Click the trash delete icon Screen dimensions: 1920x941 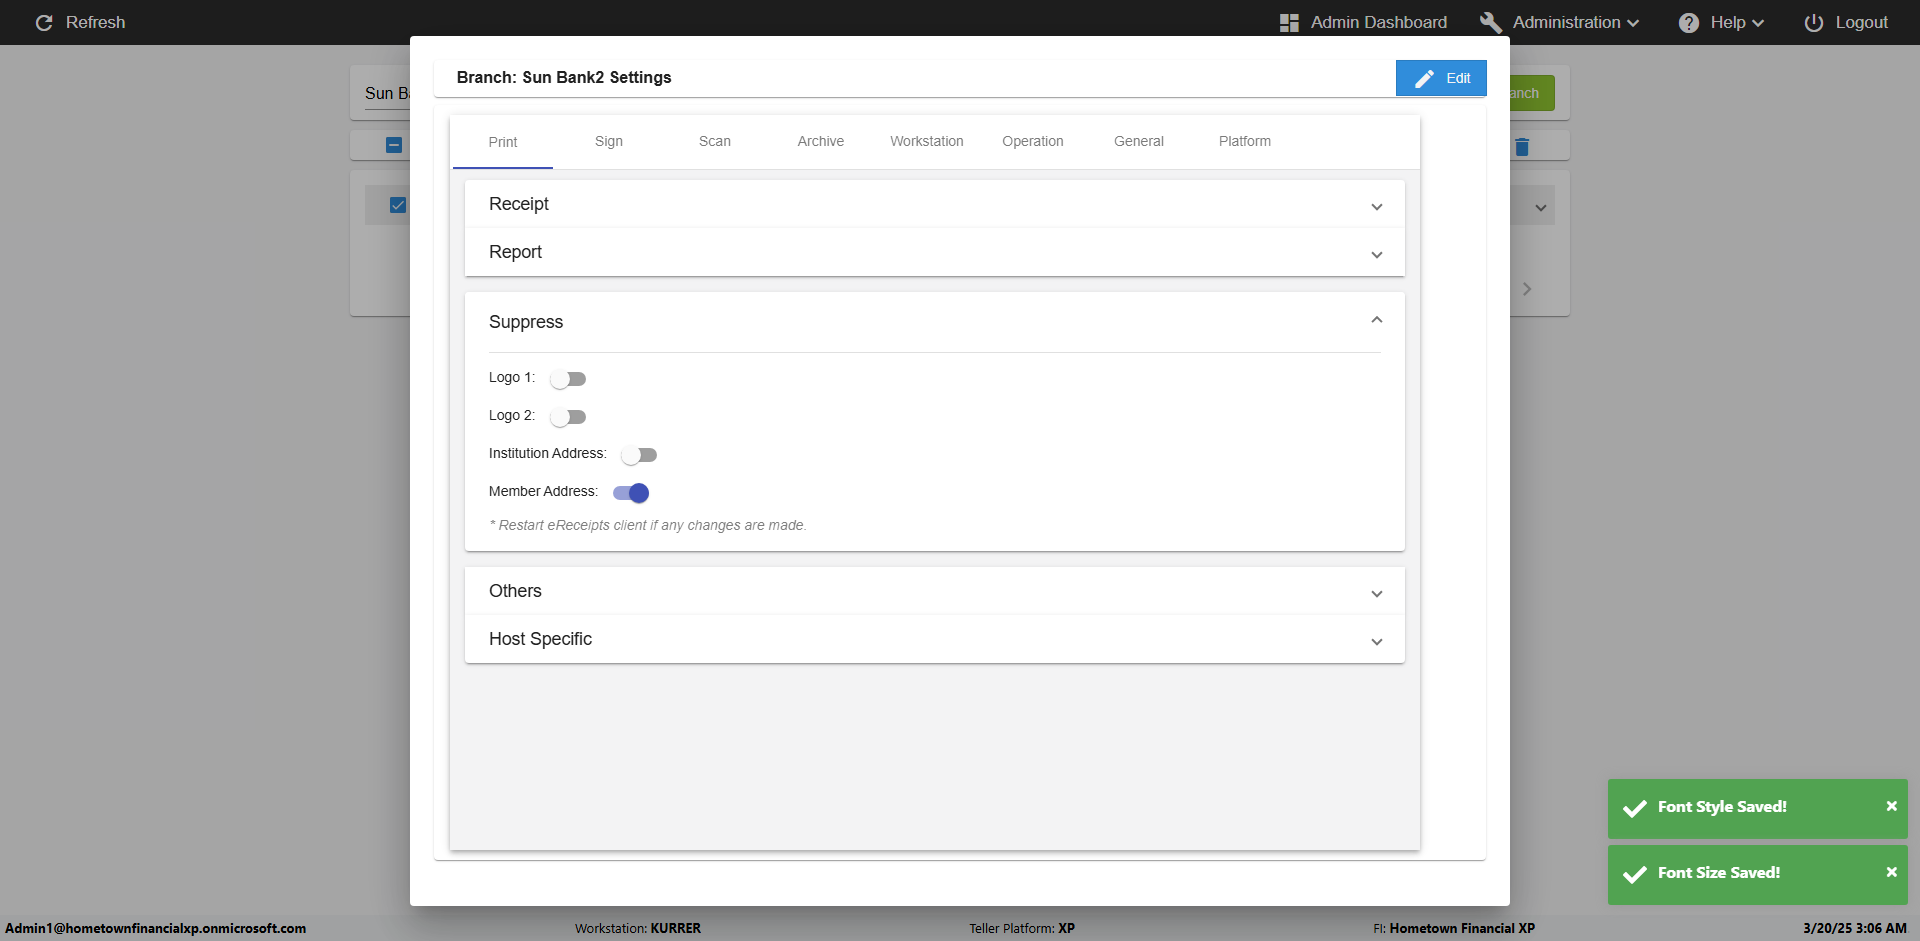click(1522, 147)
